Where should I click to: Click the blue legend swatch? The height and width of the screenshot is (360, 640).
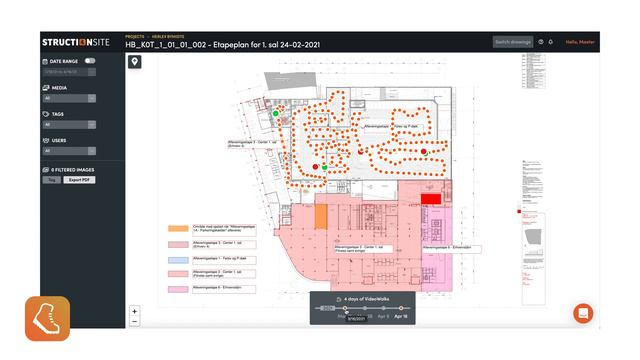click(x=178, y=260)
